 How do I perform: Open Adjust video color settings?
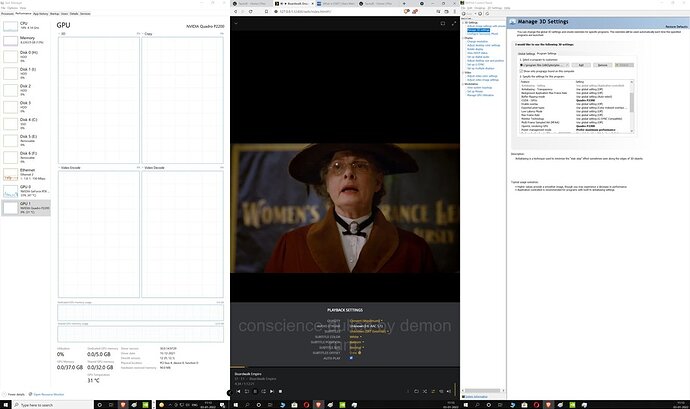(482, 76)
